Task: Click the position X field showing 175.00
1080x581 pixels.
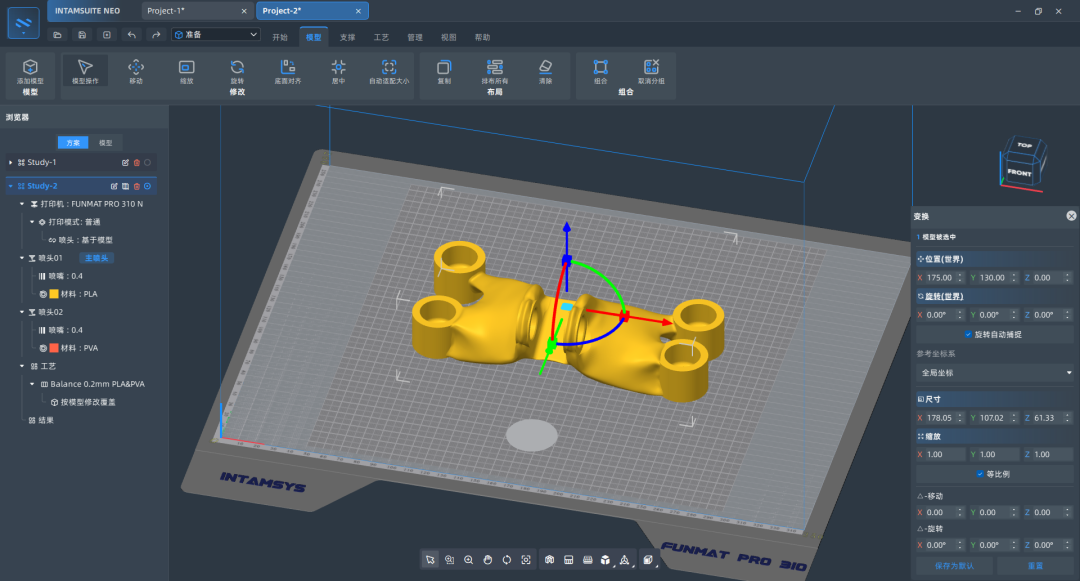Action: [x=939, y=277]
